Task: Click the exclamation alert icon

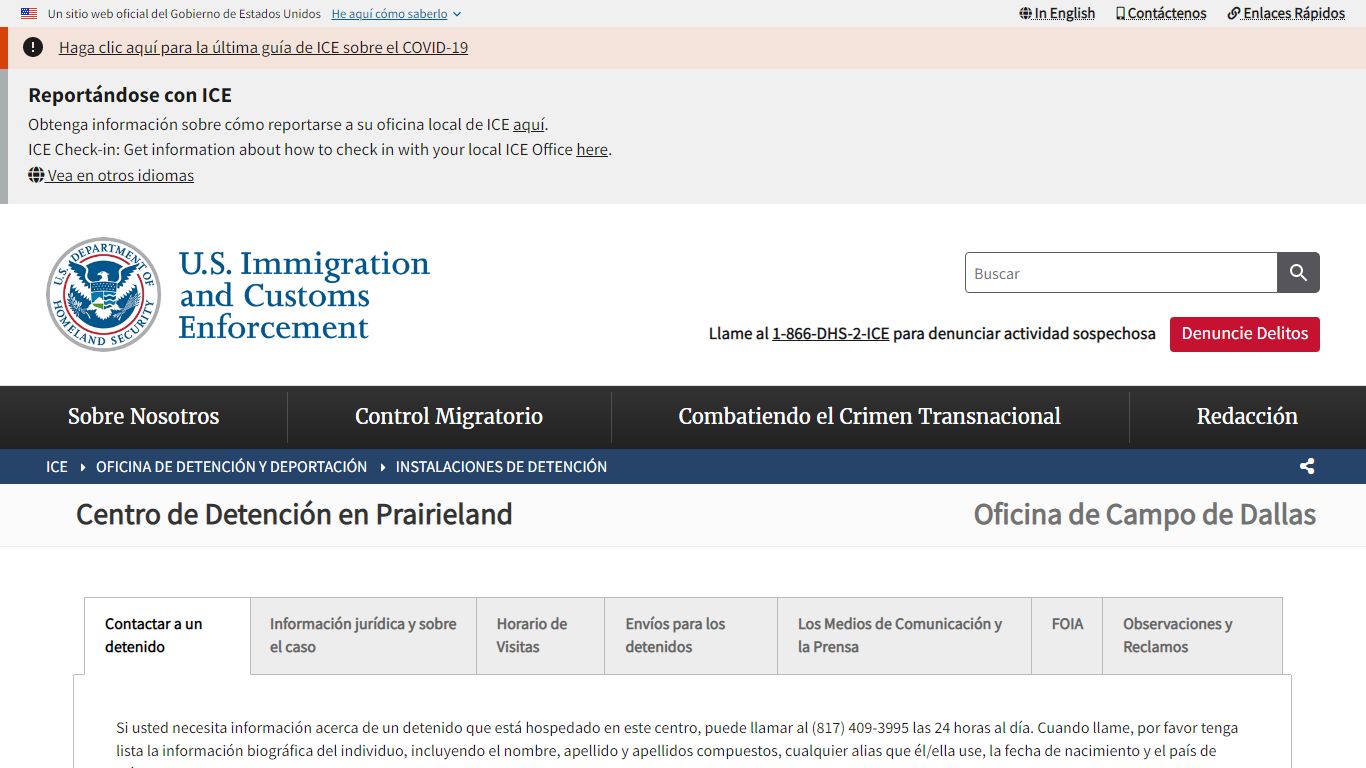Action: 33,47
